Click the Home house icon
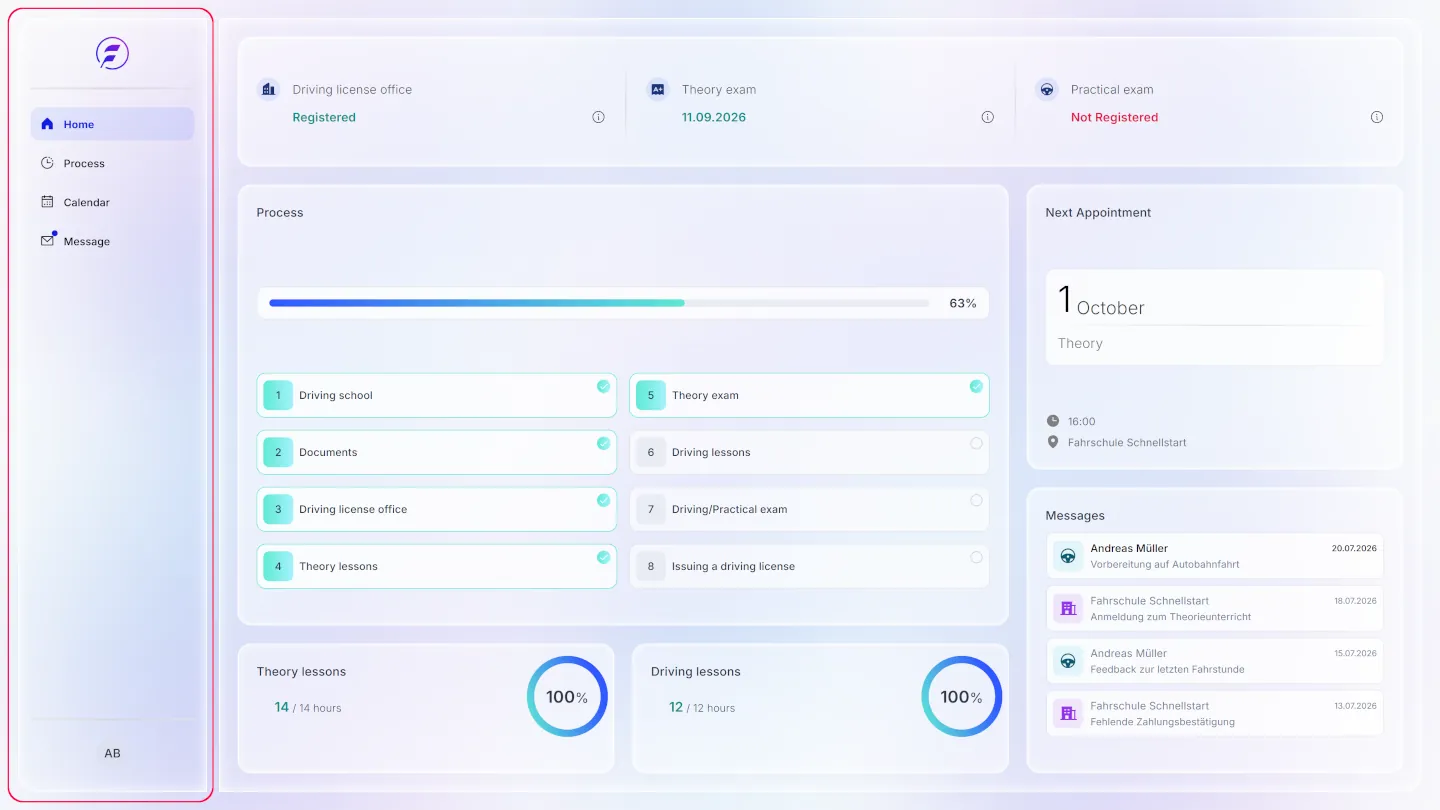This screenshot has width=1440, height=810. pos(47,124)
